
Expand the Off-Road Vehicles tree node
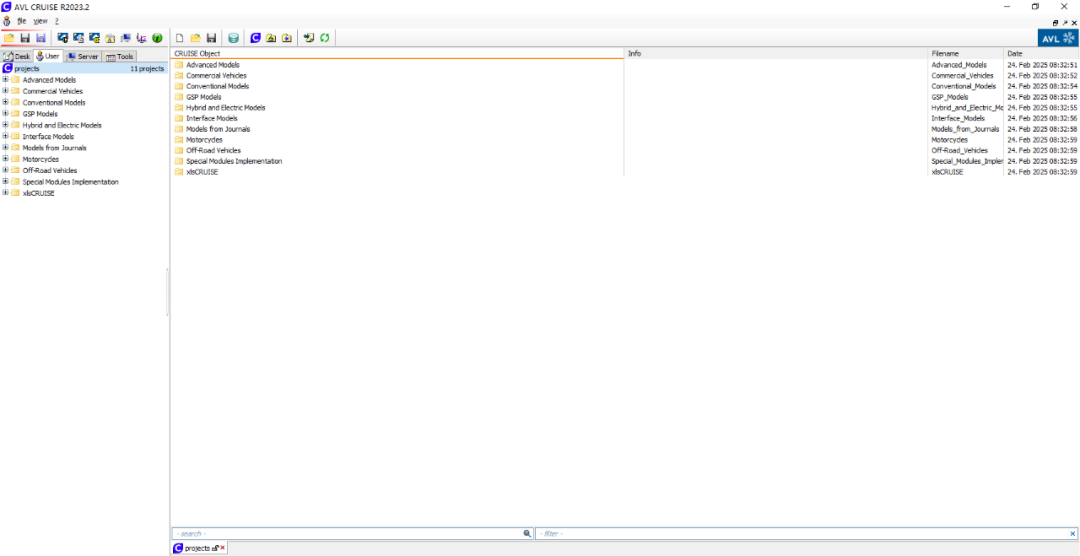[5, 170]
